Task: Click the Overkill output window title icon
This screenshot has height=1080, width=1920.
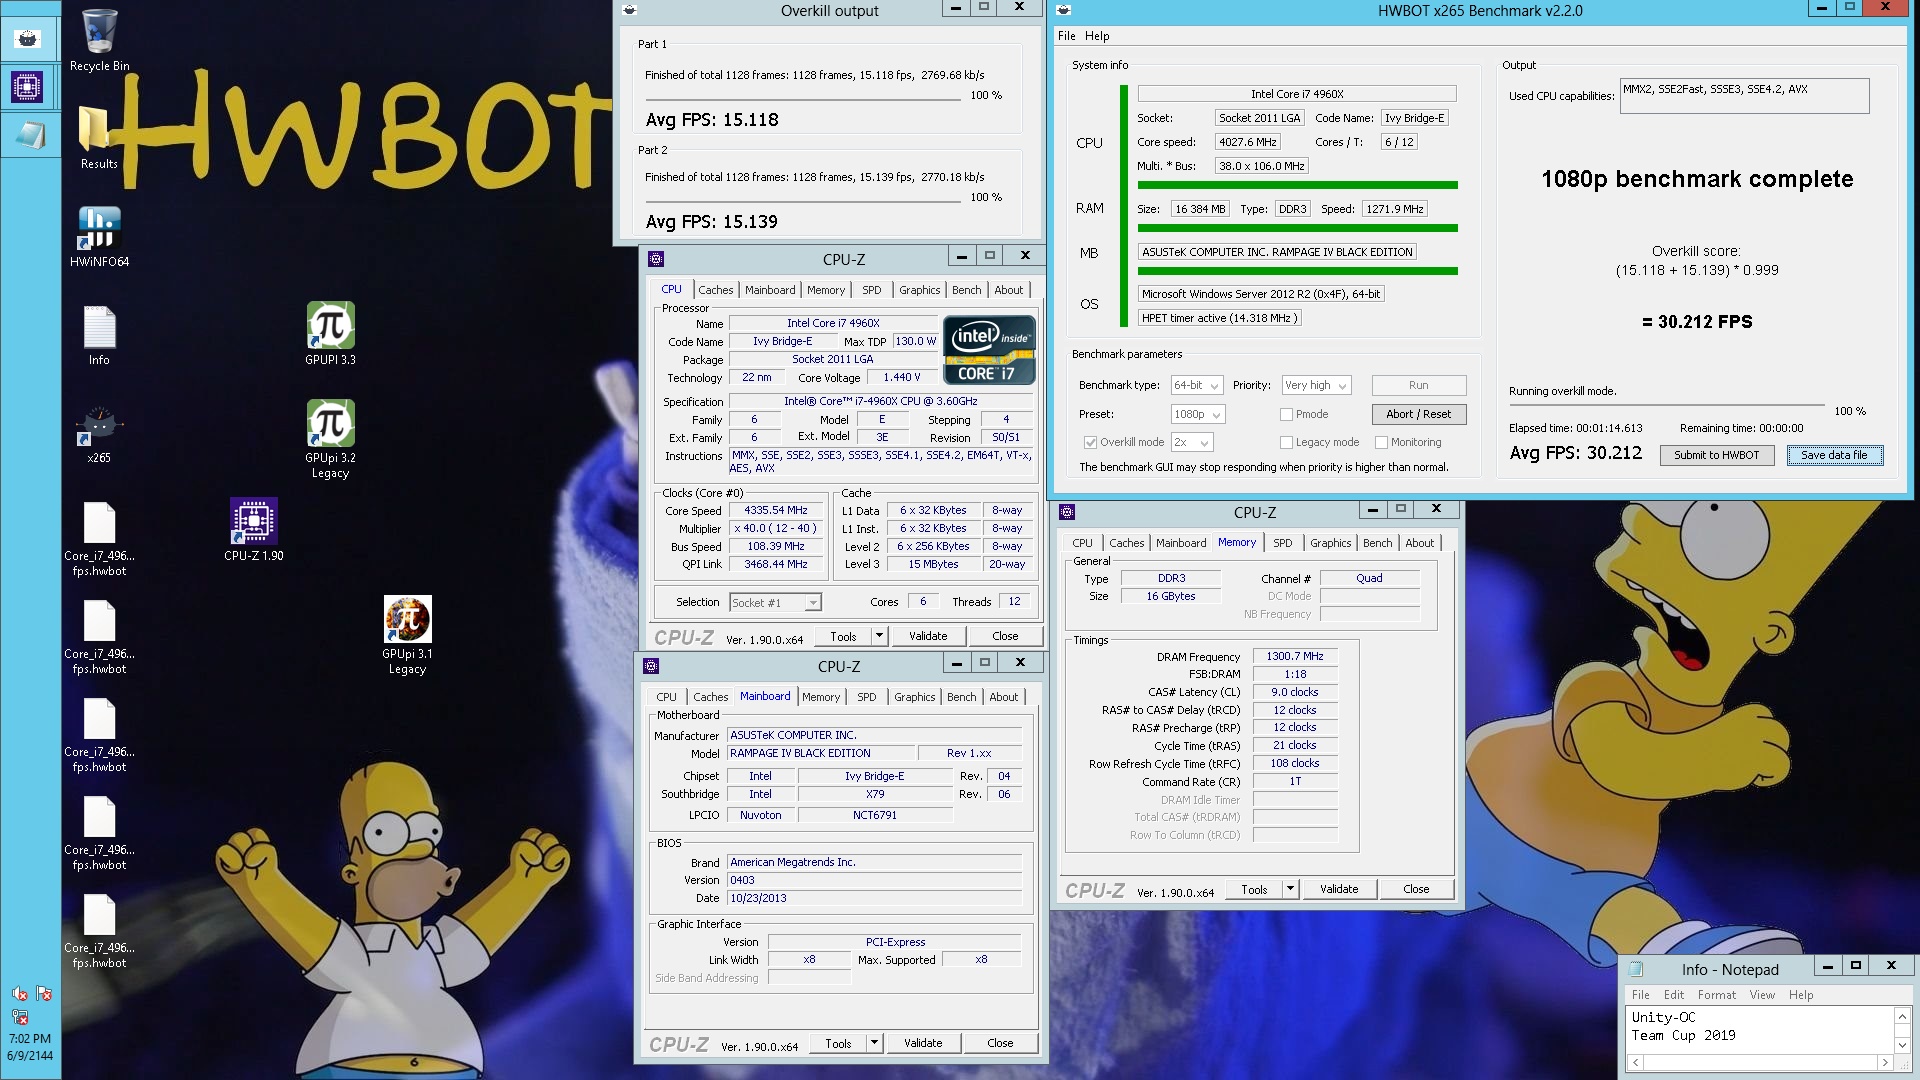Action: point(629,10)
